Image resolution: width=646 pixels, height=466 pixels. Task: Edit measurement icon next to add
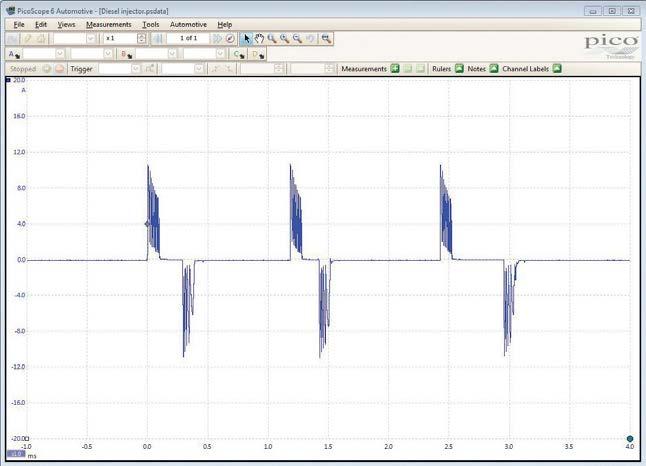[x=407, y=68]
